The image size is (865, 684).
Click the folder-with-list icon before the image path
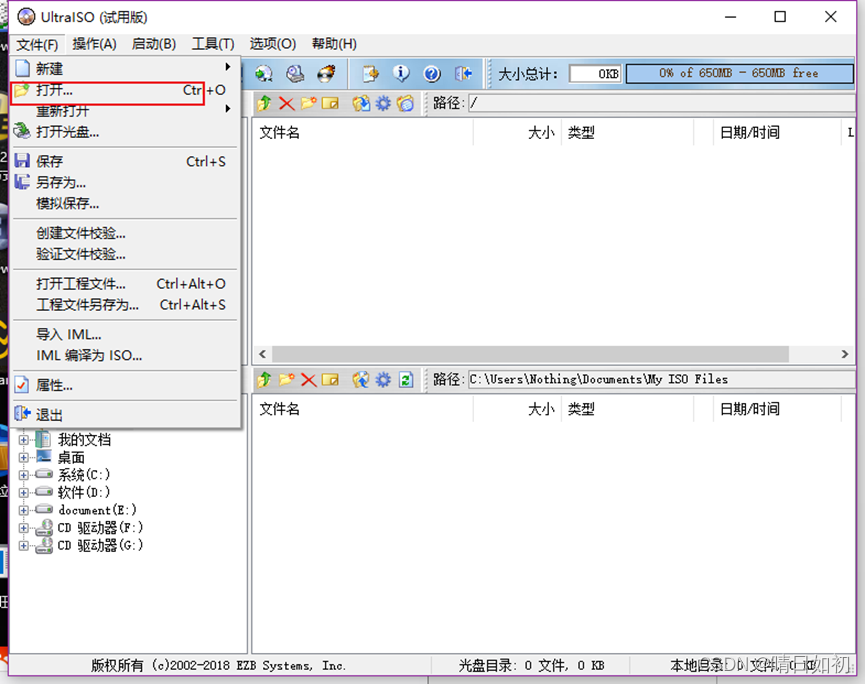pyautogui.click(x=405, y=103)
